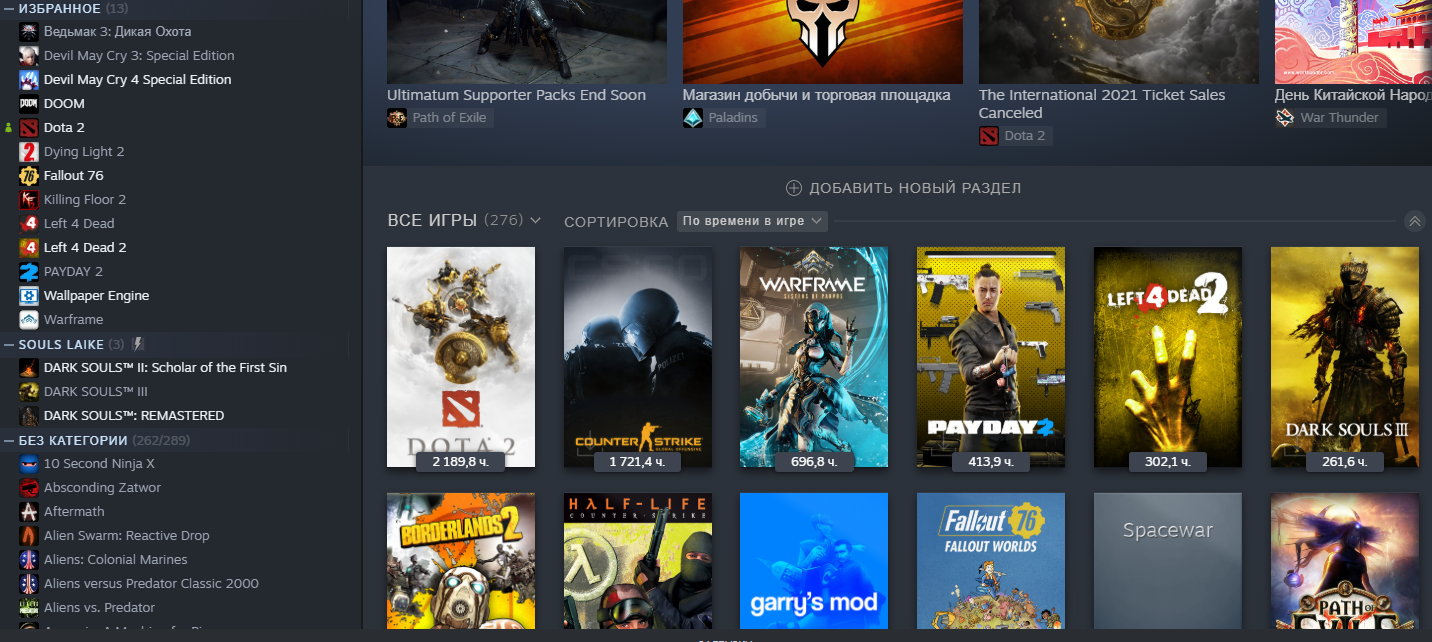Open the Dota 2 cover with 2 189,8 ч.
The width and height of the screenshot is (1432, 642).
[461, 357]
